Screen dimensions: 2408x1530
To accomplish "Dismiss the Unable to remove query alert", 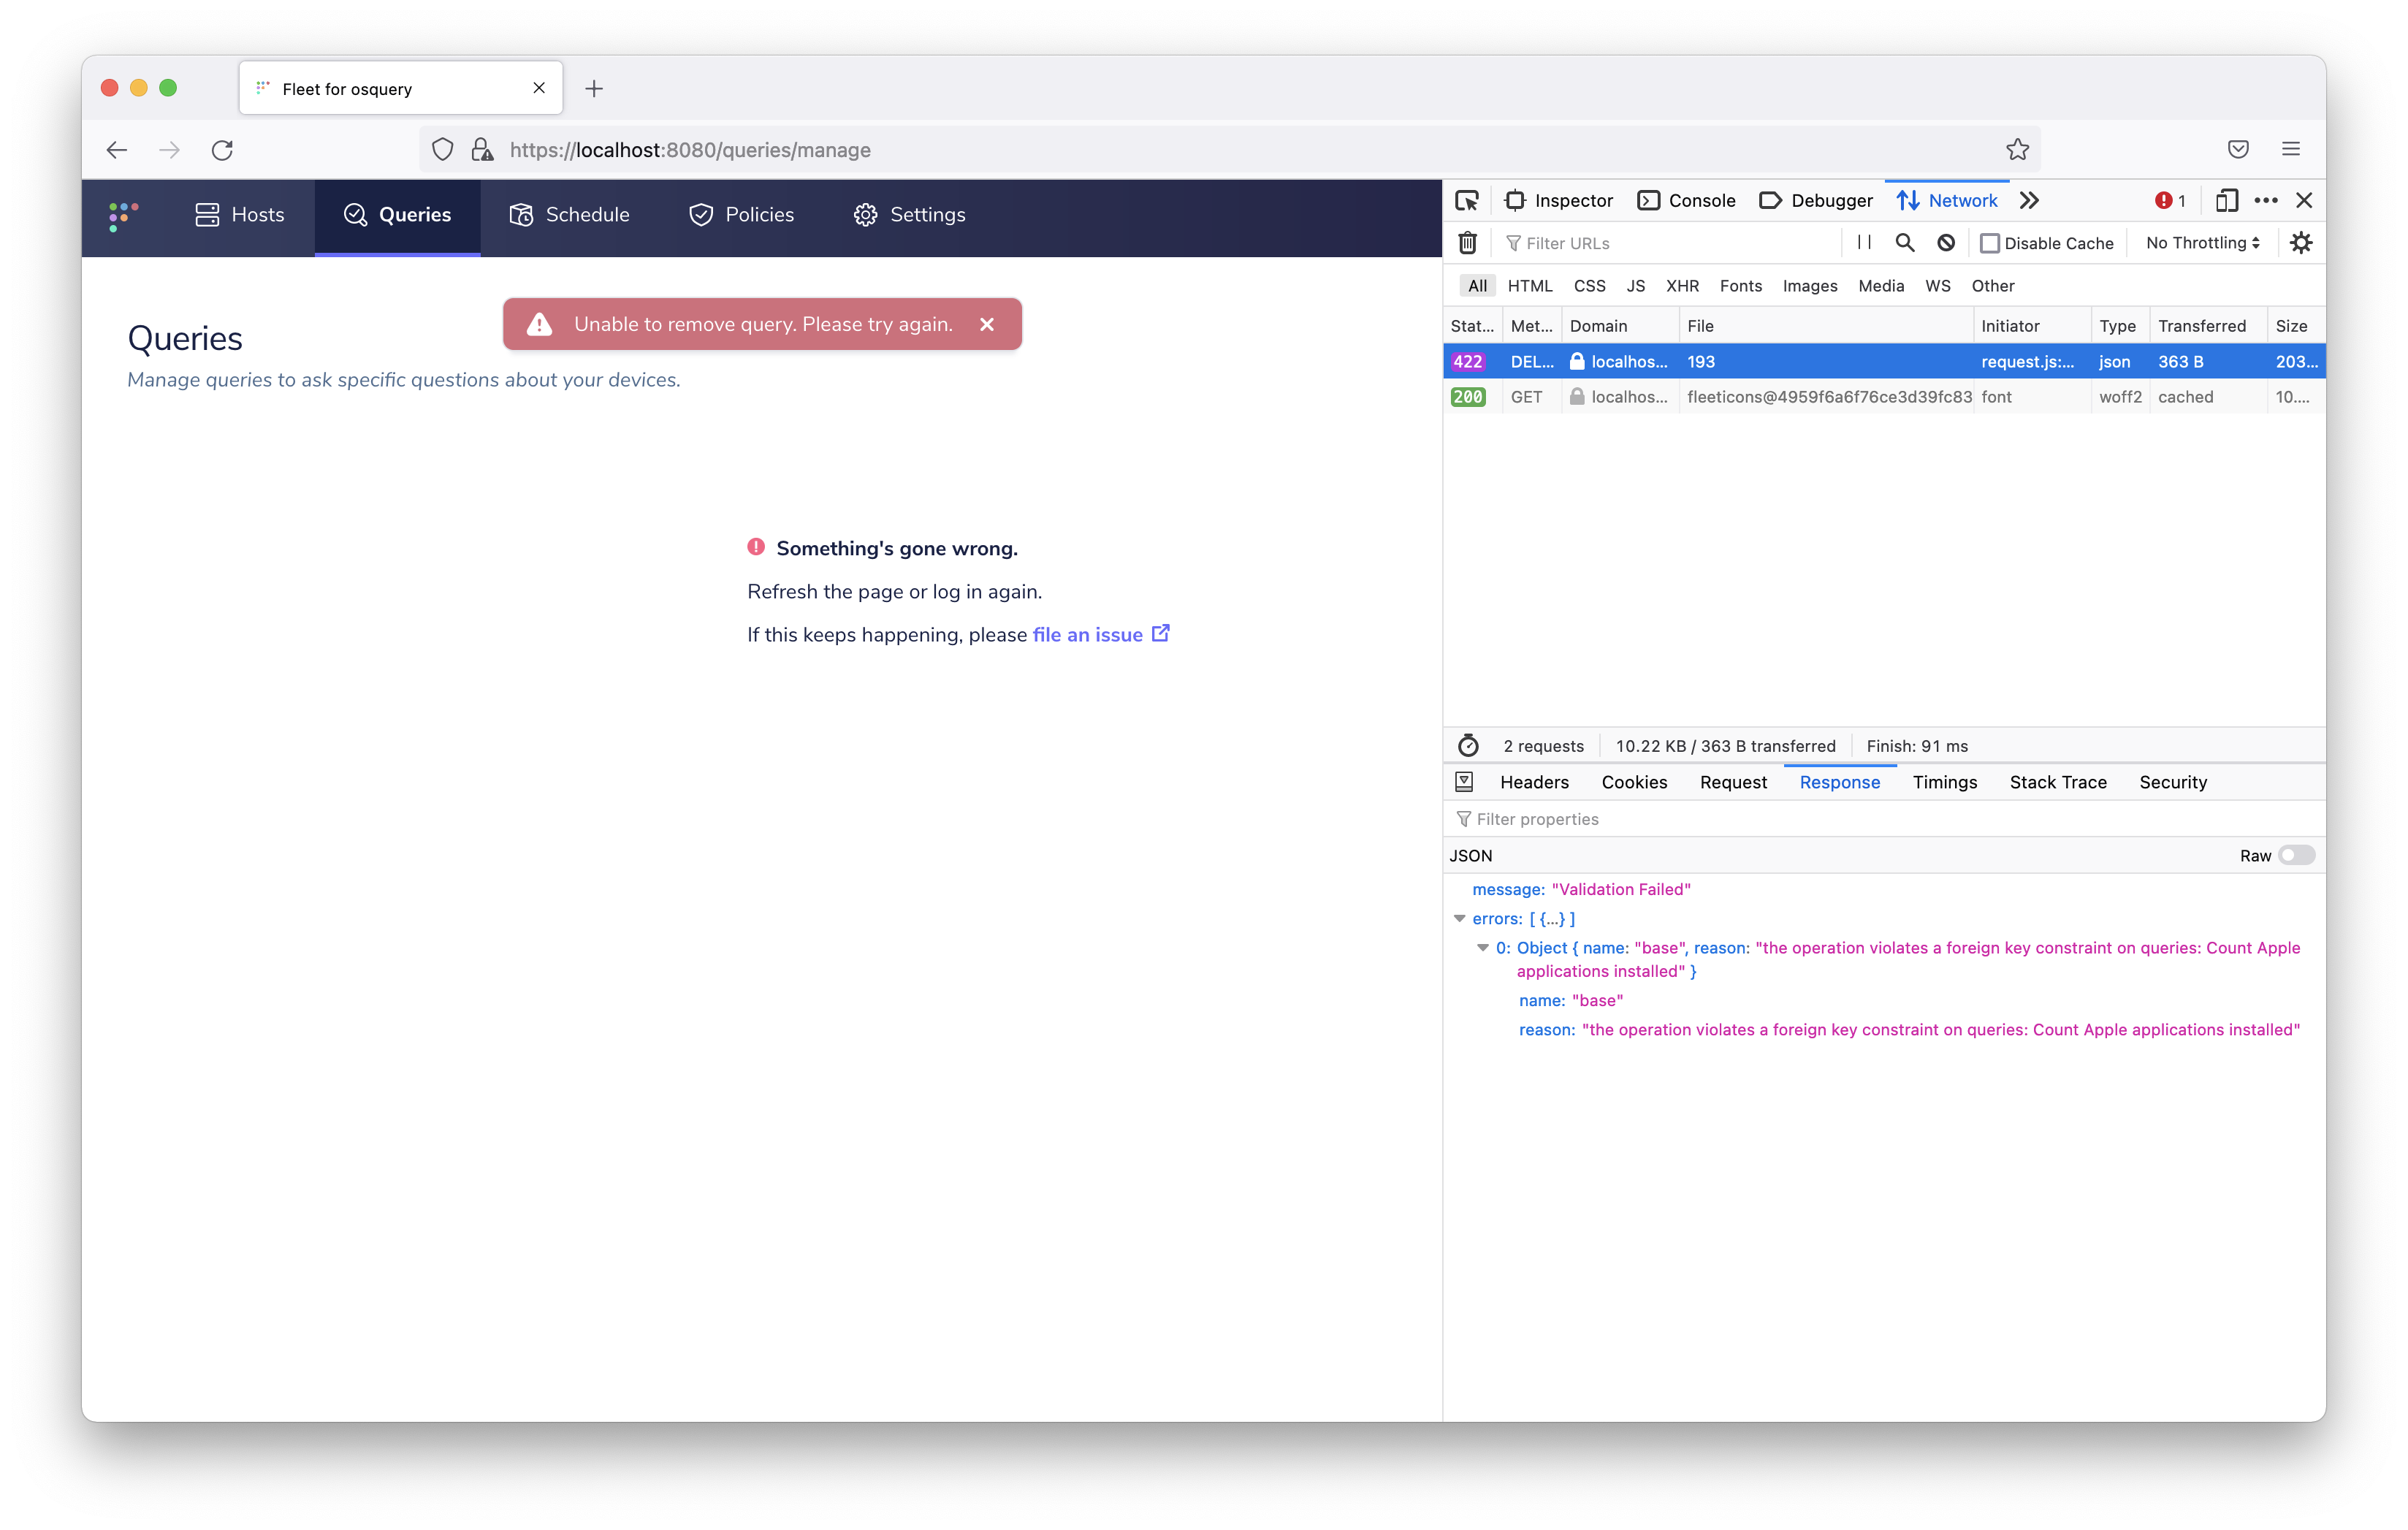I will coord(987,324).
